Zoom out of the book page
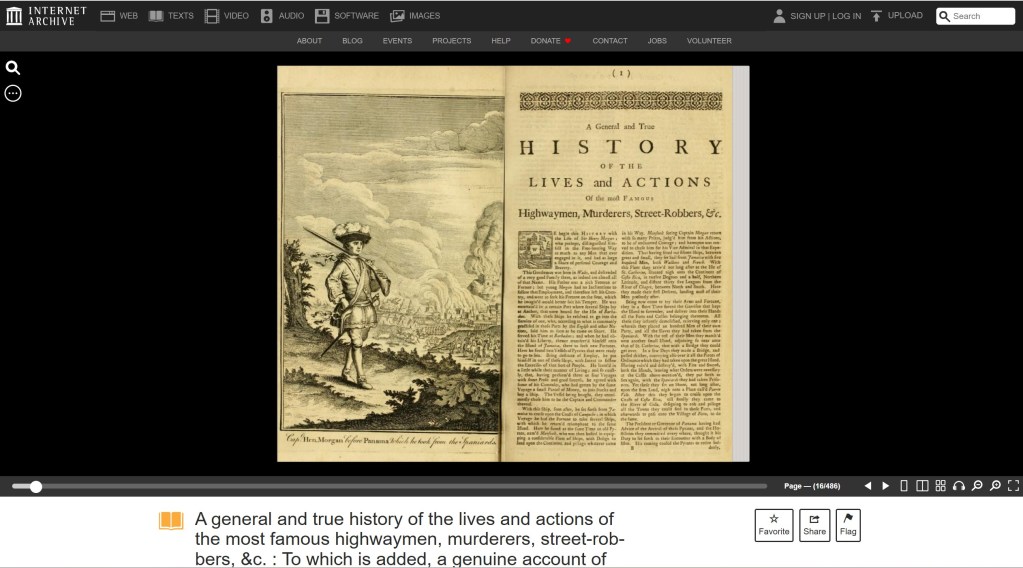The width and height of the screenshot is (1023, 568). pyautogui.click(x=977, y=486)
